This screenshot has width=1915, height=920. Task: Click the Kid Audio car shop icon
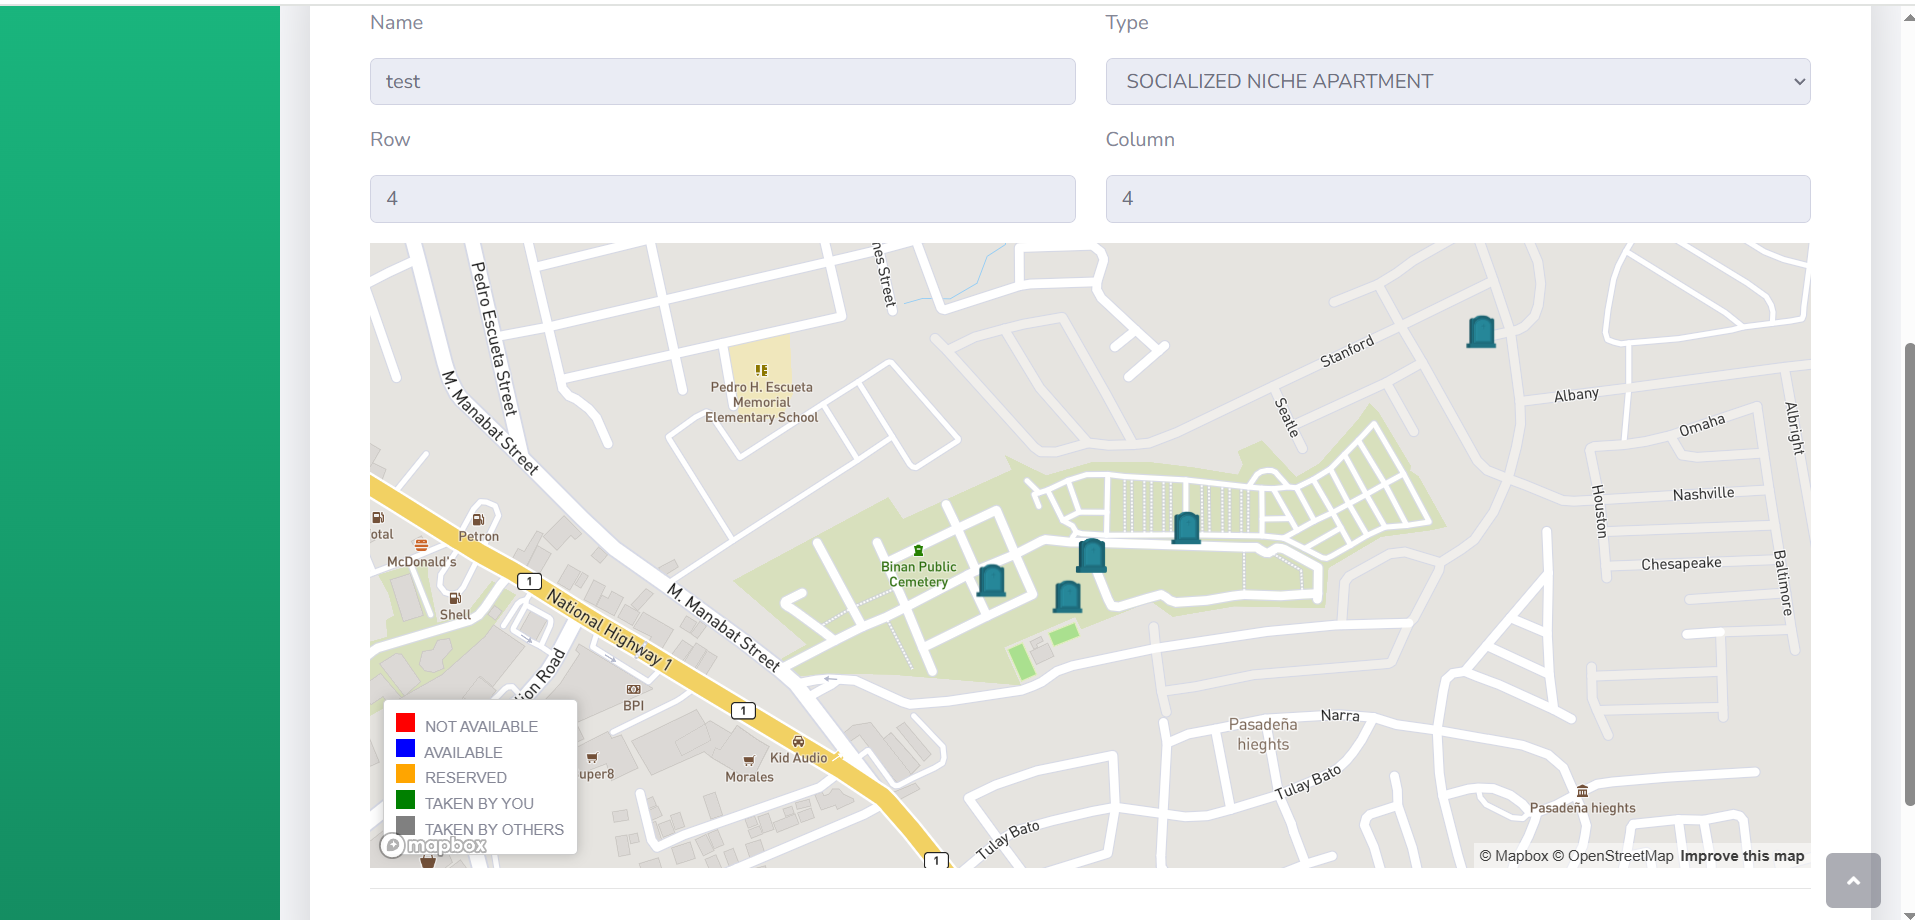coord(798,742)
